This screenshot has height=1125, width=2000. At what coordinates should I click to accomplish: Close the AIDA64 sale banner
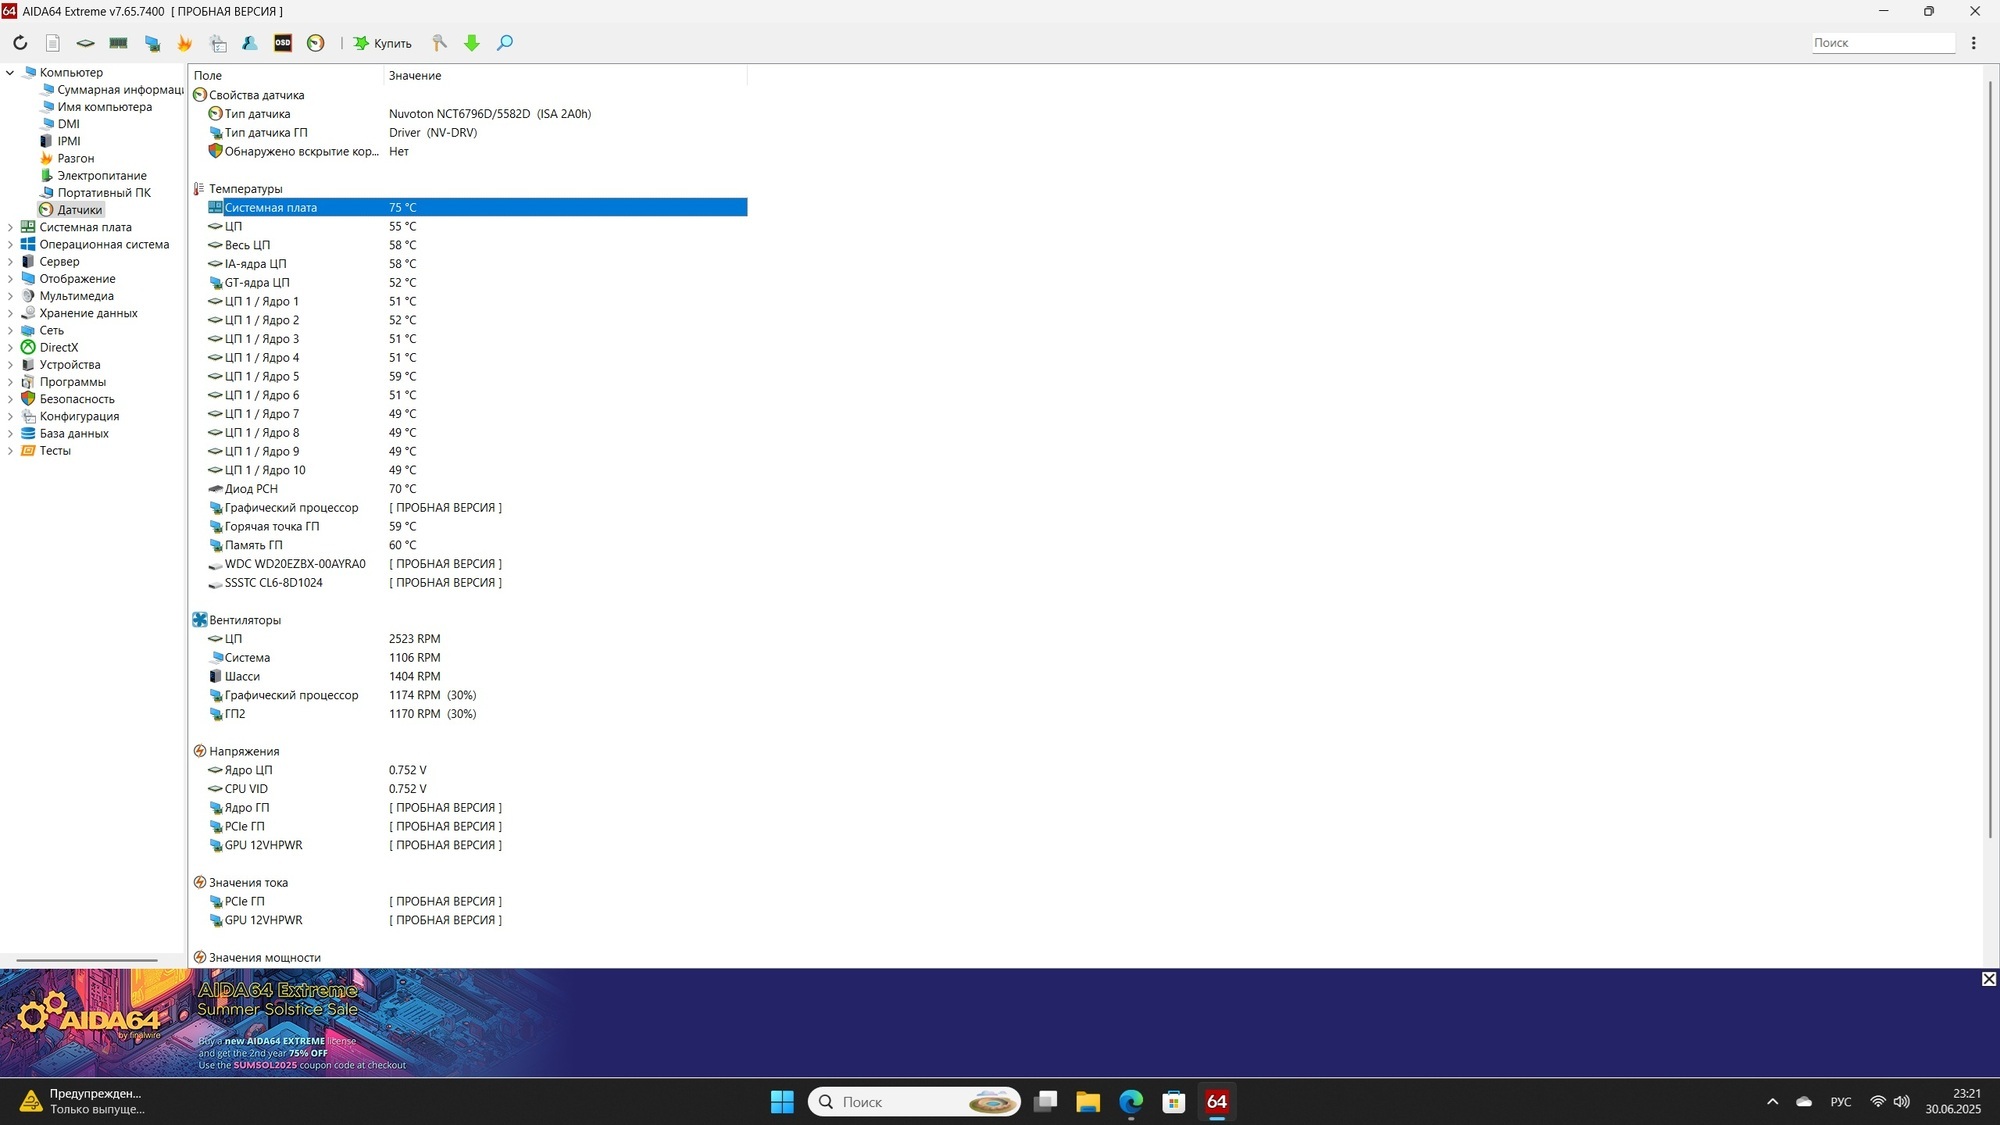pos(1989,979)
